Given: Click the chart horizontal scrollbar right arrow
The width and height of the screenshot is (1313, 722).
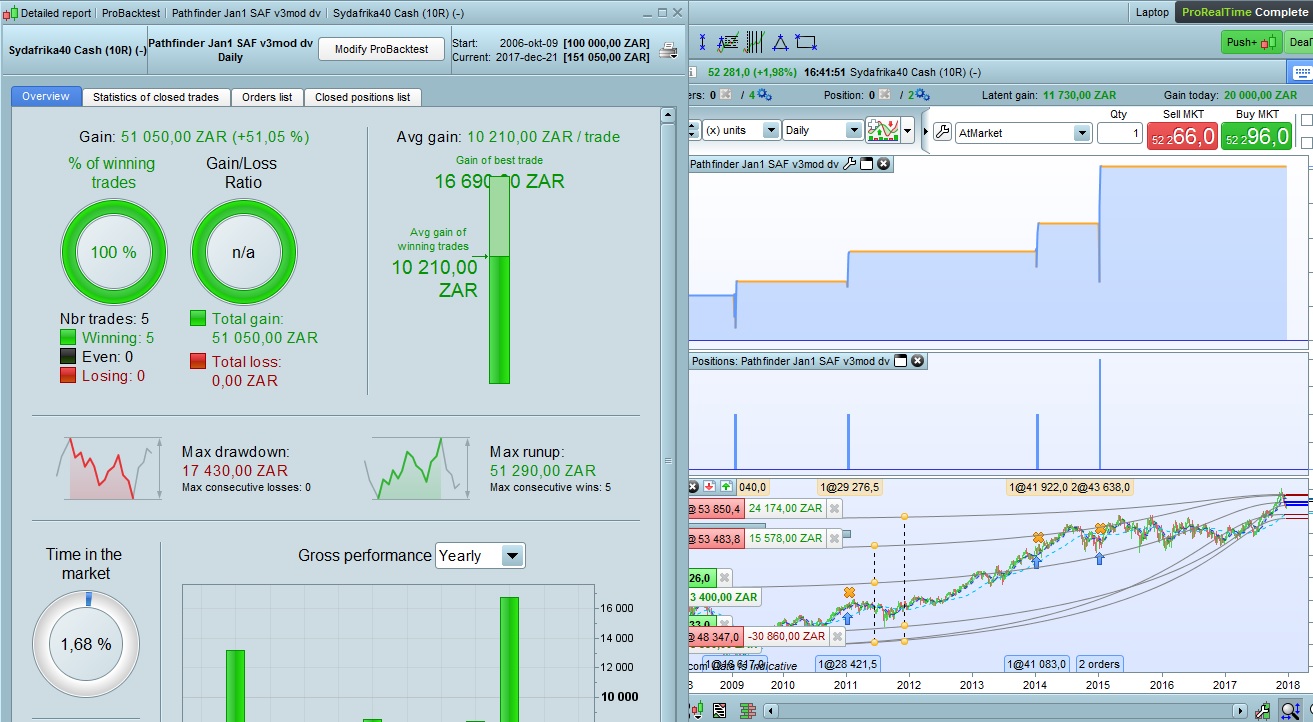Looking at the screenshot, I should click(1240, 711).
